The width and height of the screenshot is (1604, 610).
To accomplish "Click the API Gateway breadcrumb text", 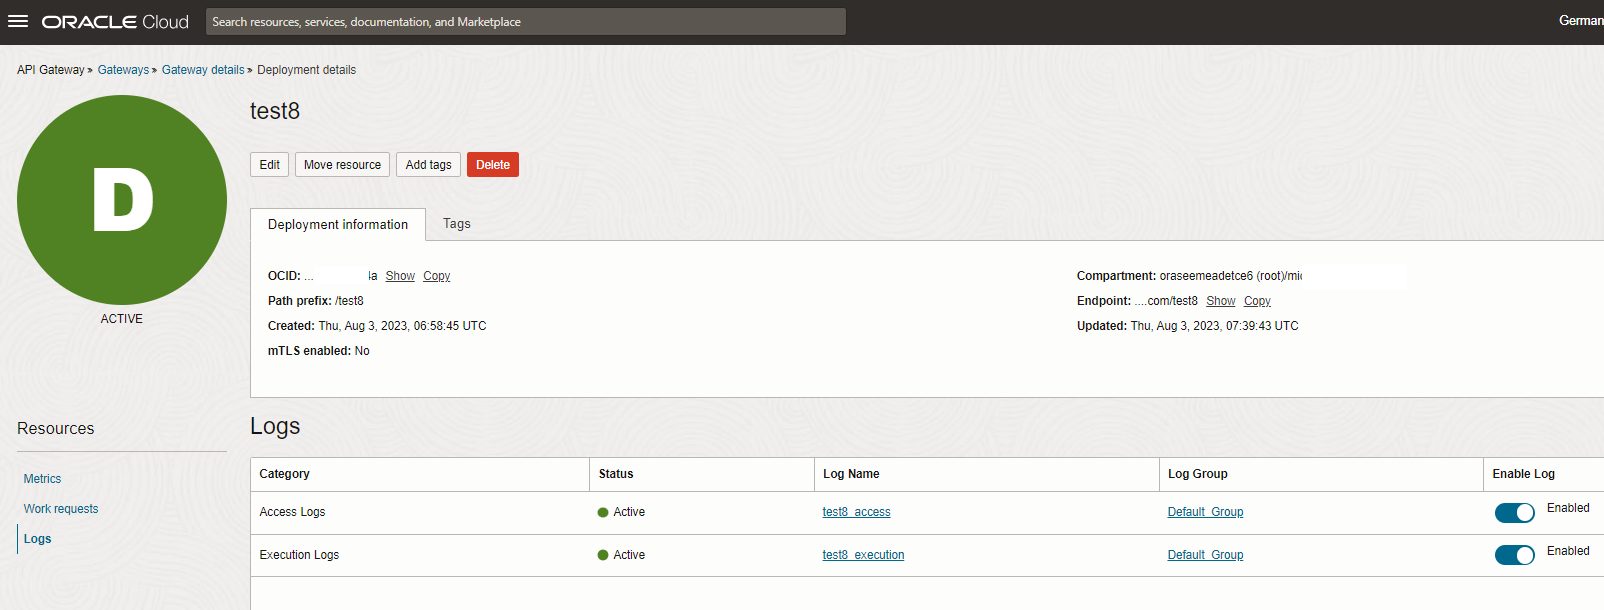I will pos(51,70).
